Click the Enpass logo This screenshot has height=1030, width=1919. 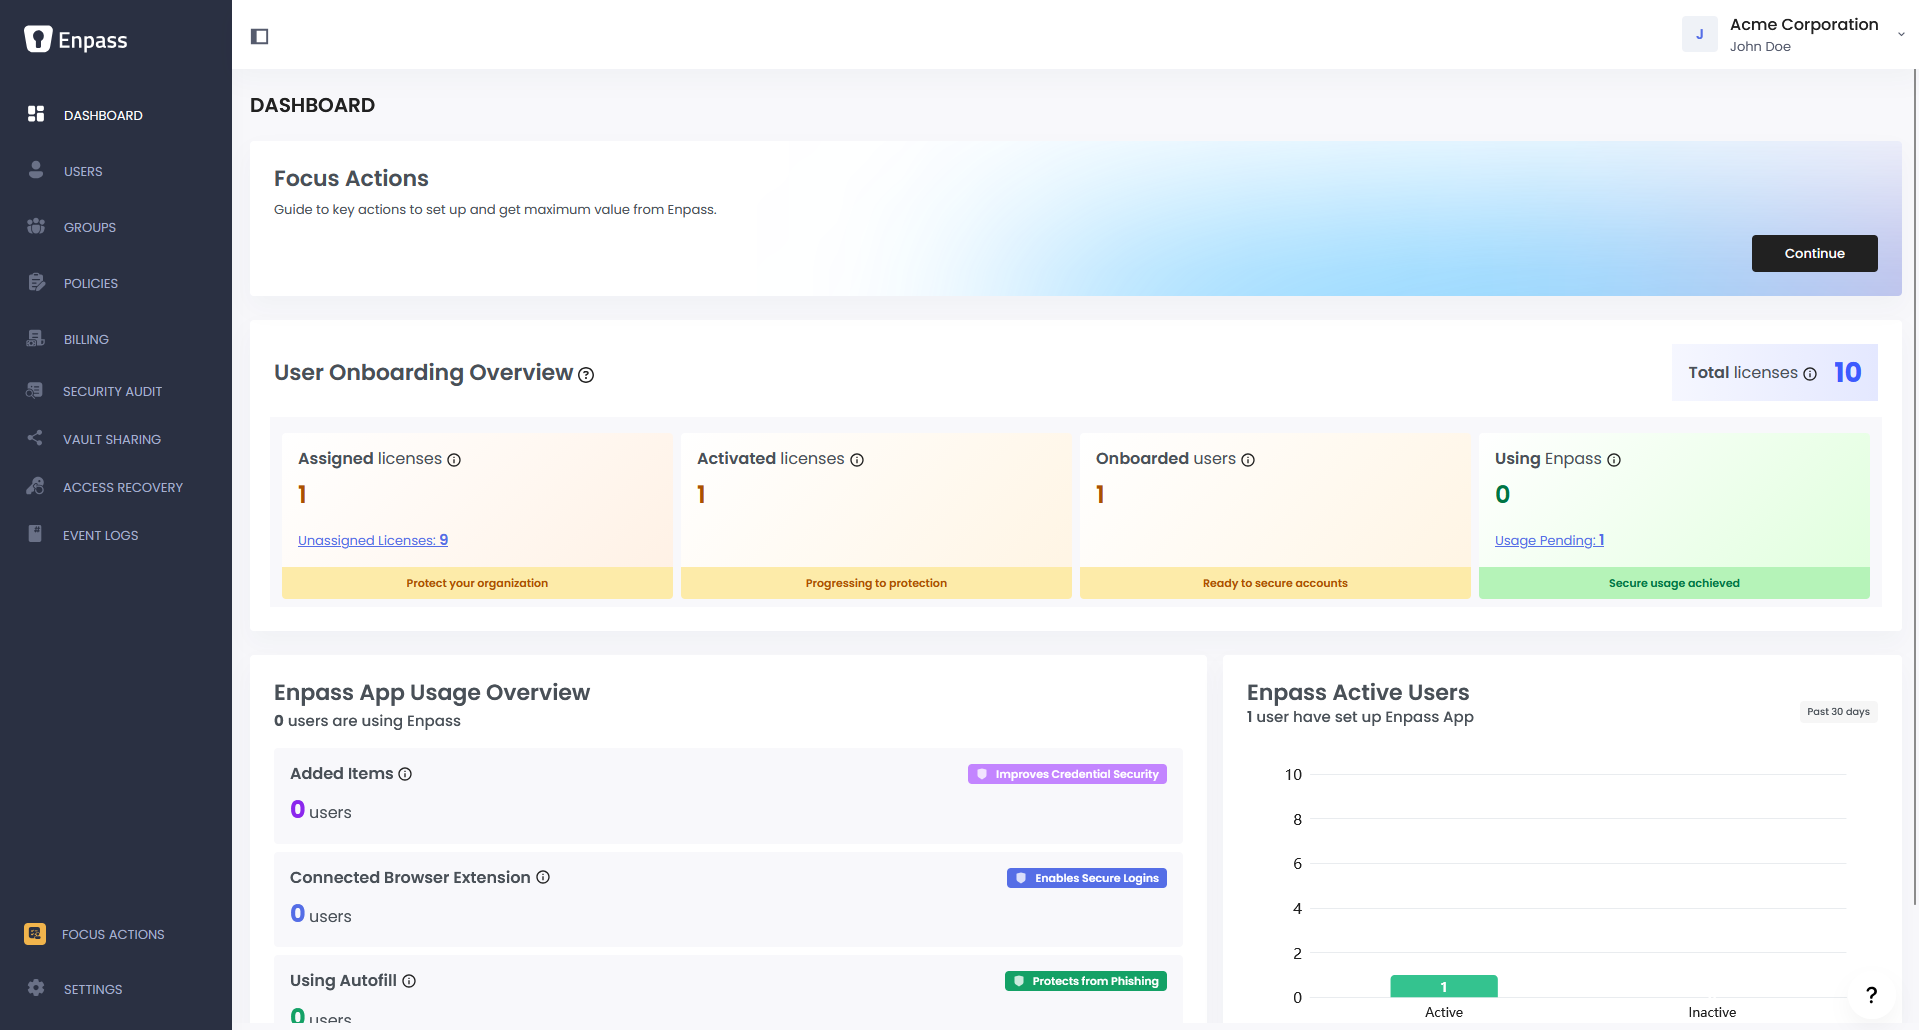[x=76, y=39]
